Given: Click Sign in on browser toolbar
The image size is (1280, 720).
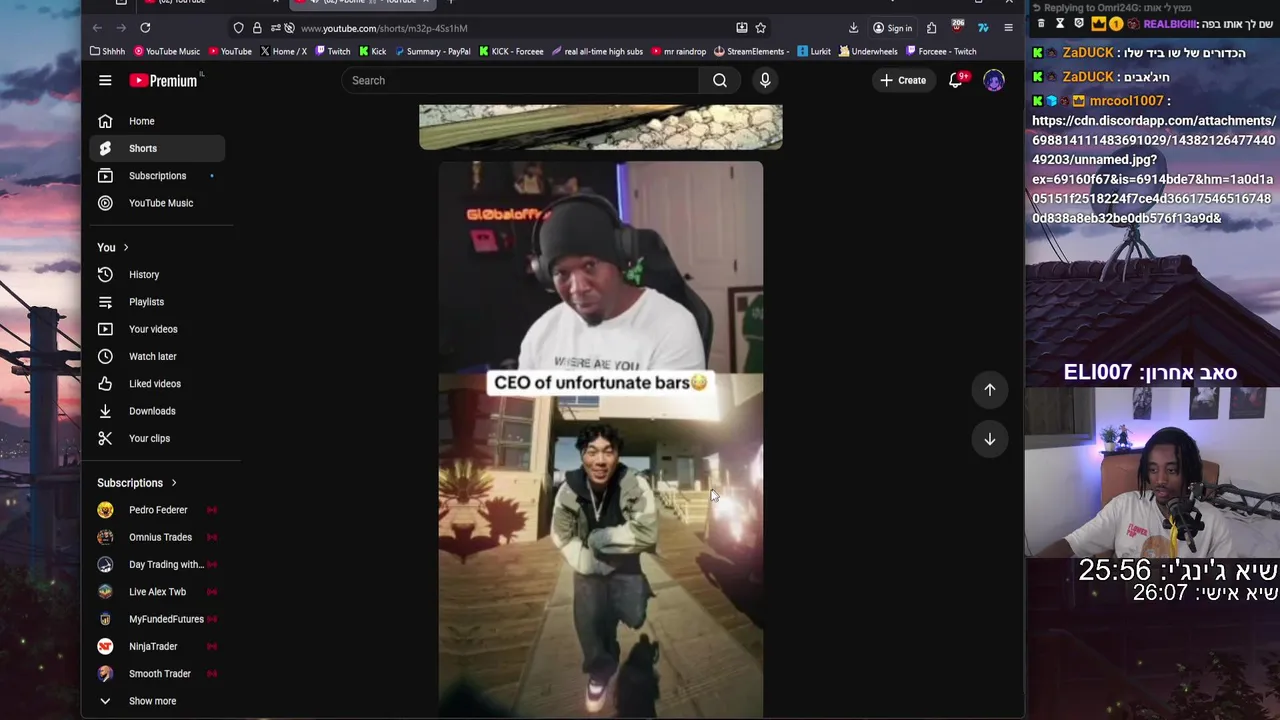Looking at the screenshot, I should click(892, 28).
